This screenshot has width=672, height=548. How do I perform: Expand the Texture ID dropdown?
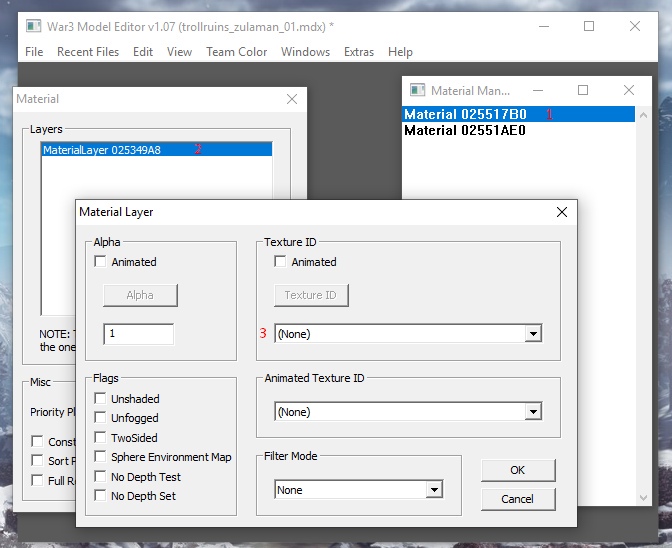(x=533, y=334)
